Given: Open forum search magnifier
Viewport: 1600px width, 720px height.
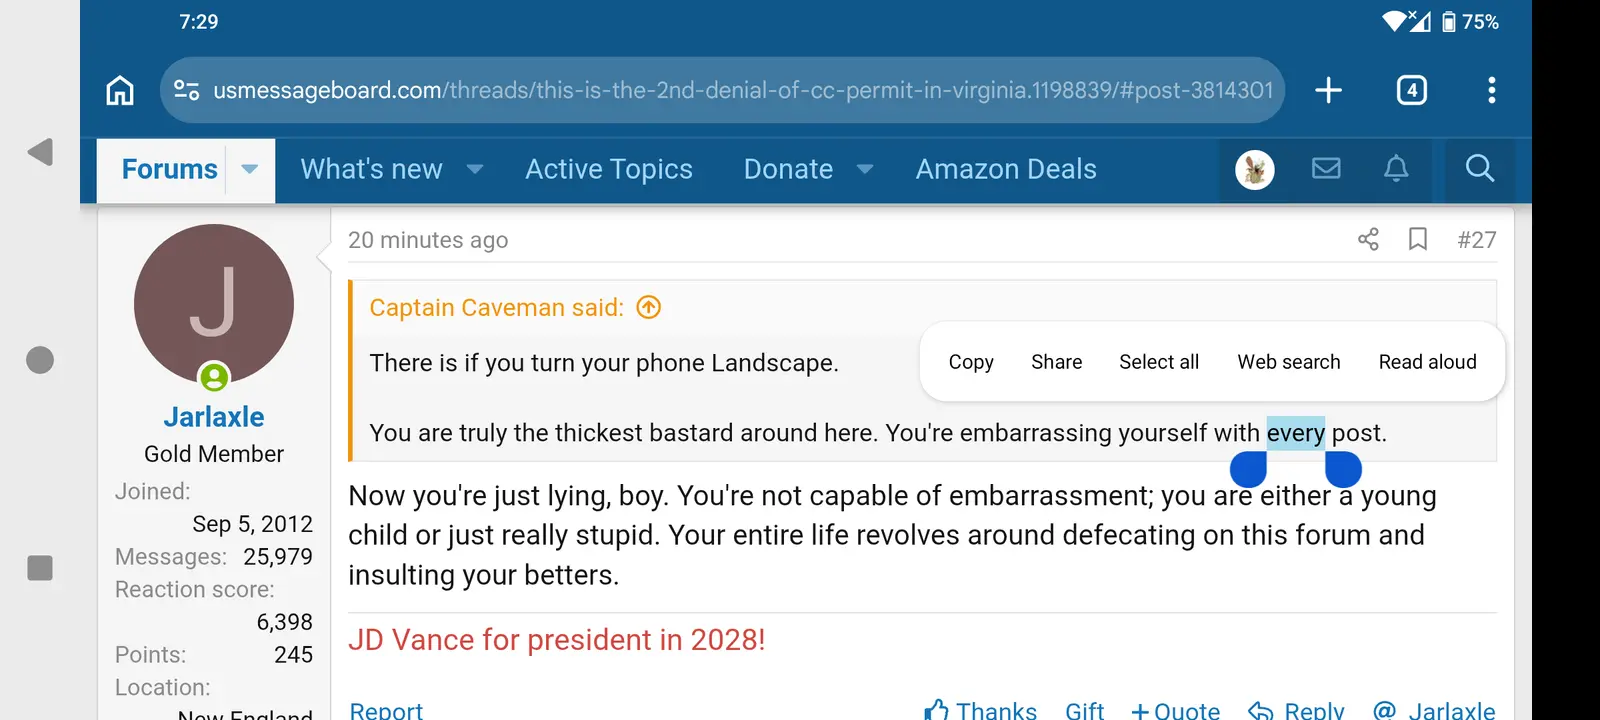Looking at the screenshot, I should pos(1479,169).
